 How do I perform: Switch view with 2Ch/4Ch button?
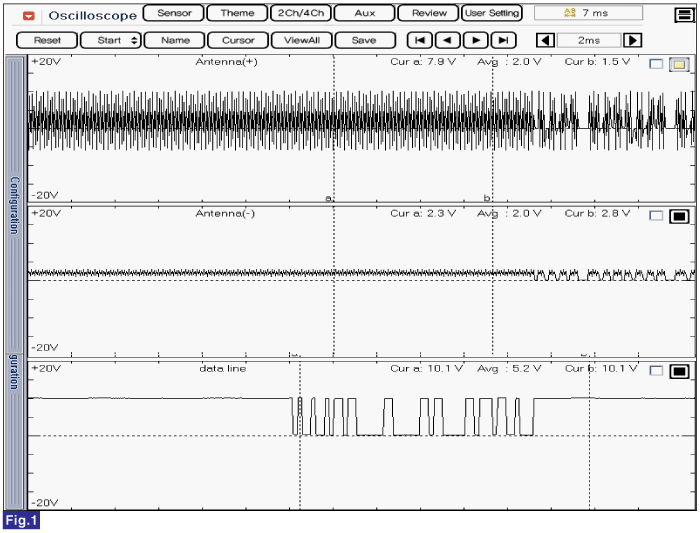(x=301, y=13)
